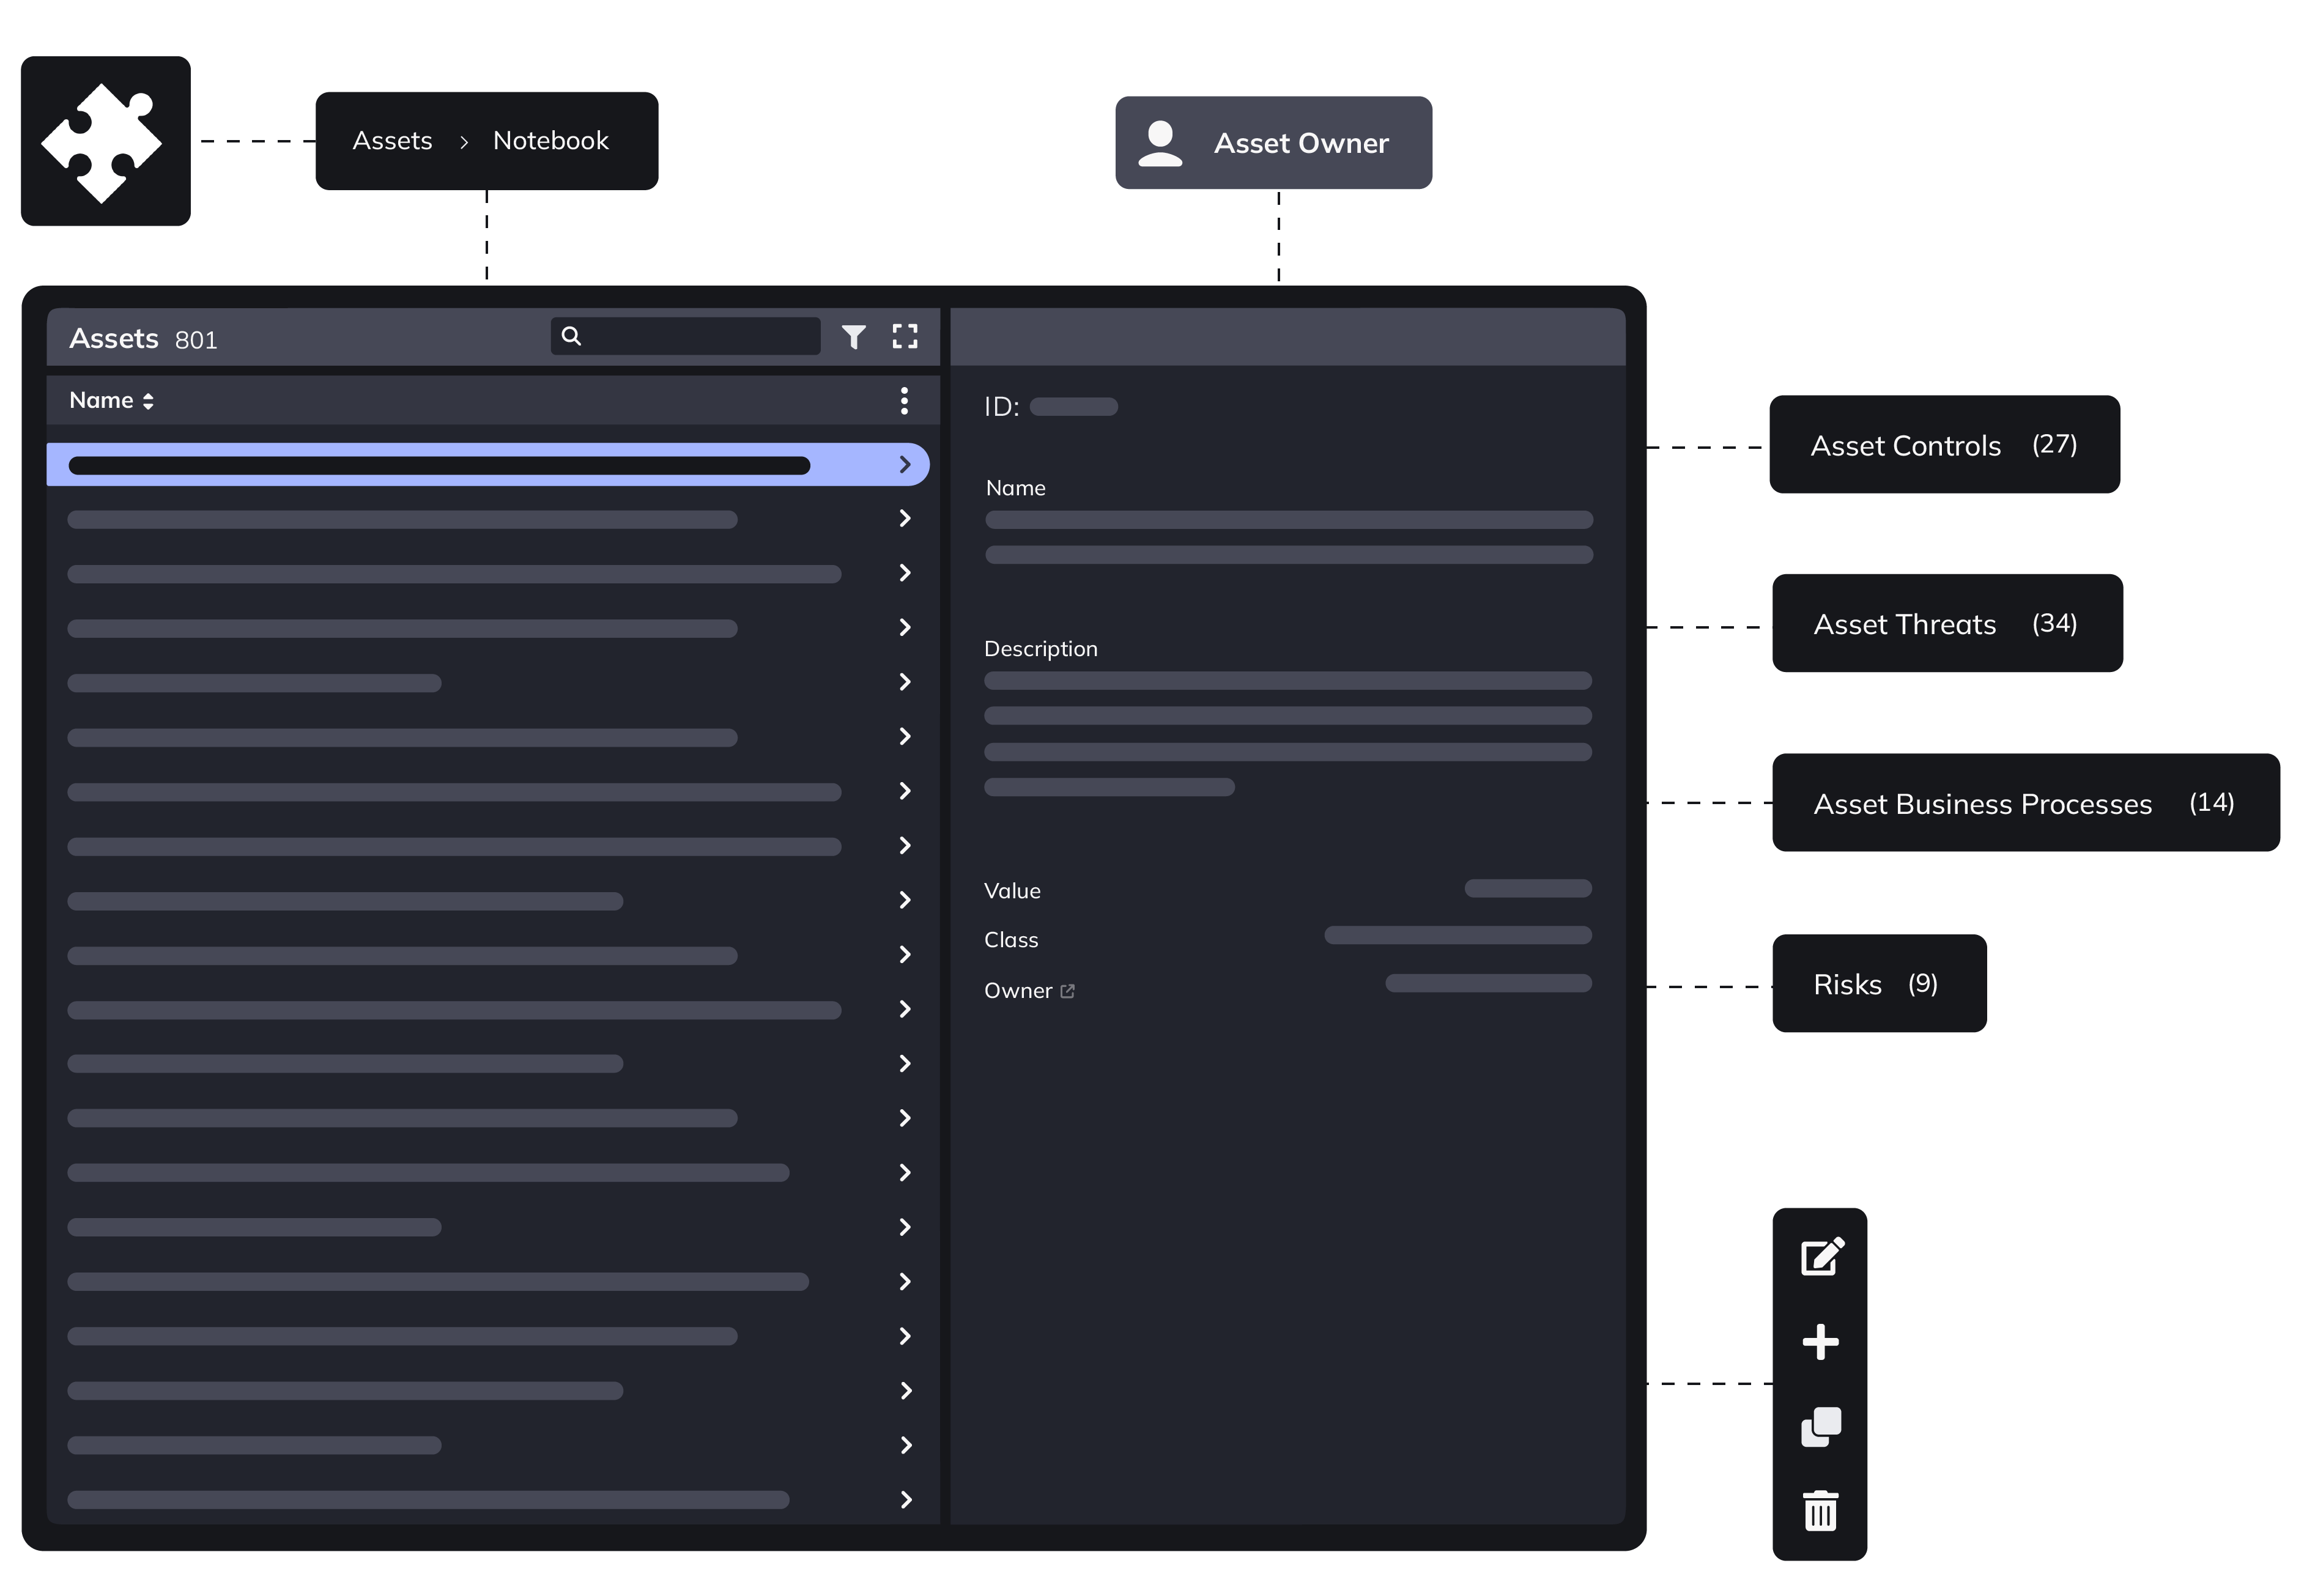Expand the last asset row chevron
This screenshot has height=1596, width=2304.
905,1499
